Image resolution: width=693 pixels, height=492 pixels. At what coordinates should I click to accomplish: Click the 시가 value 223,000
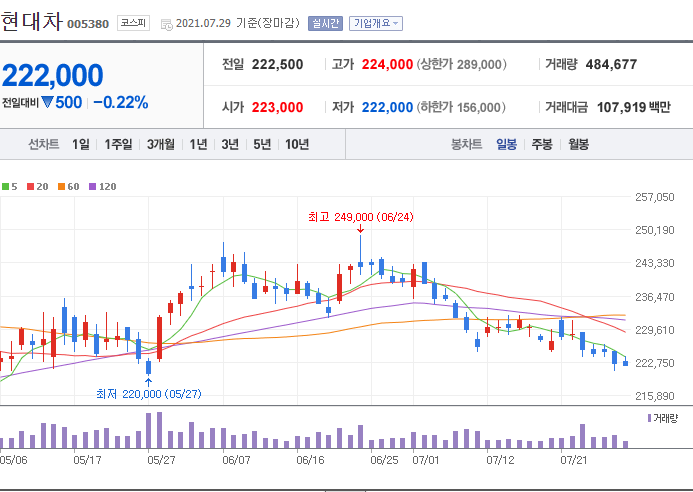click(x=278, y=107)
